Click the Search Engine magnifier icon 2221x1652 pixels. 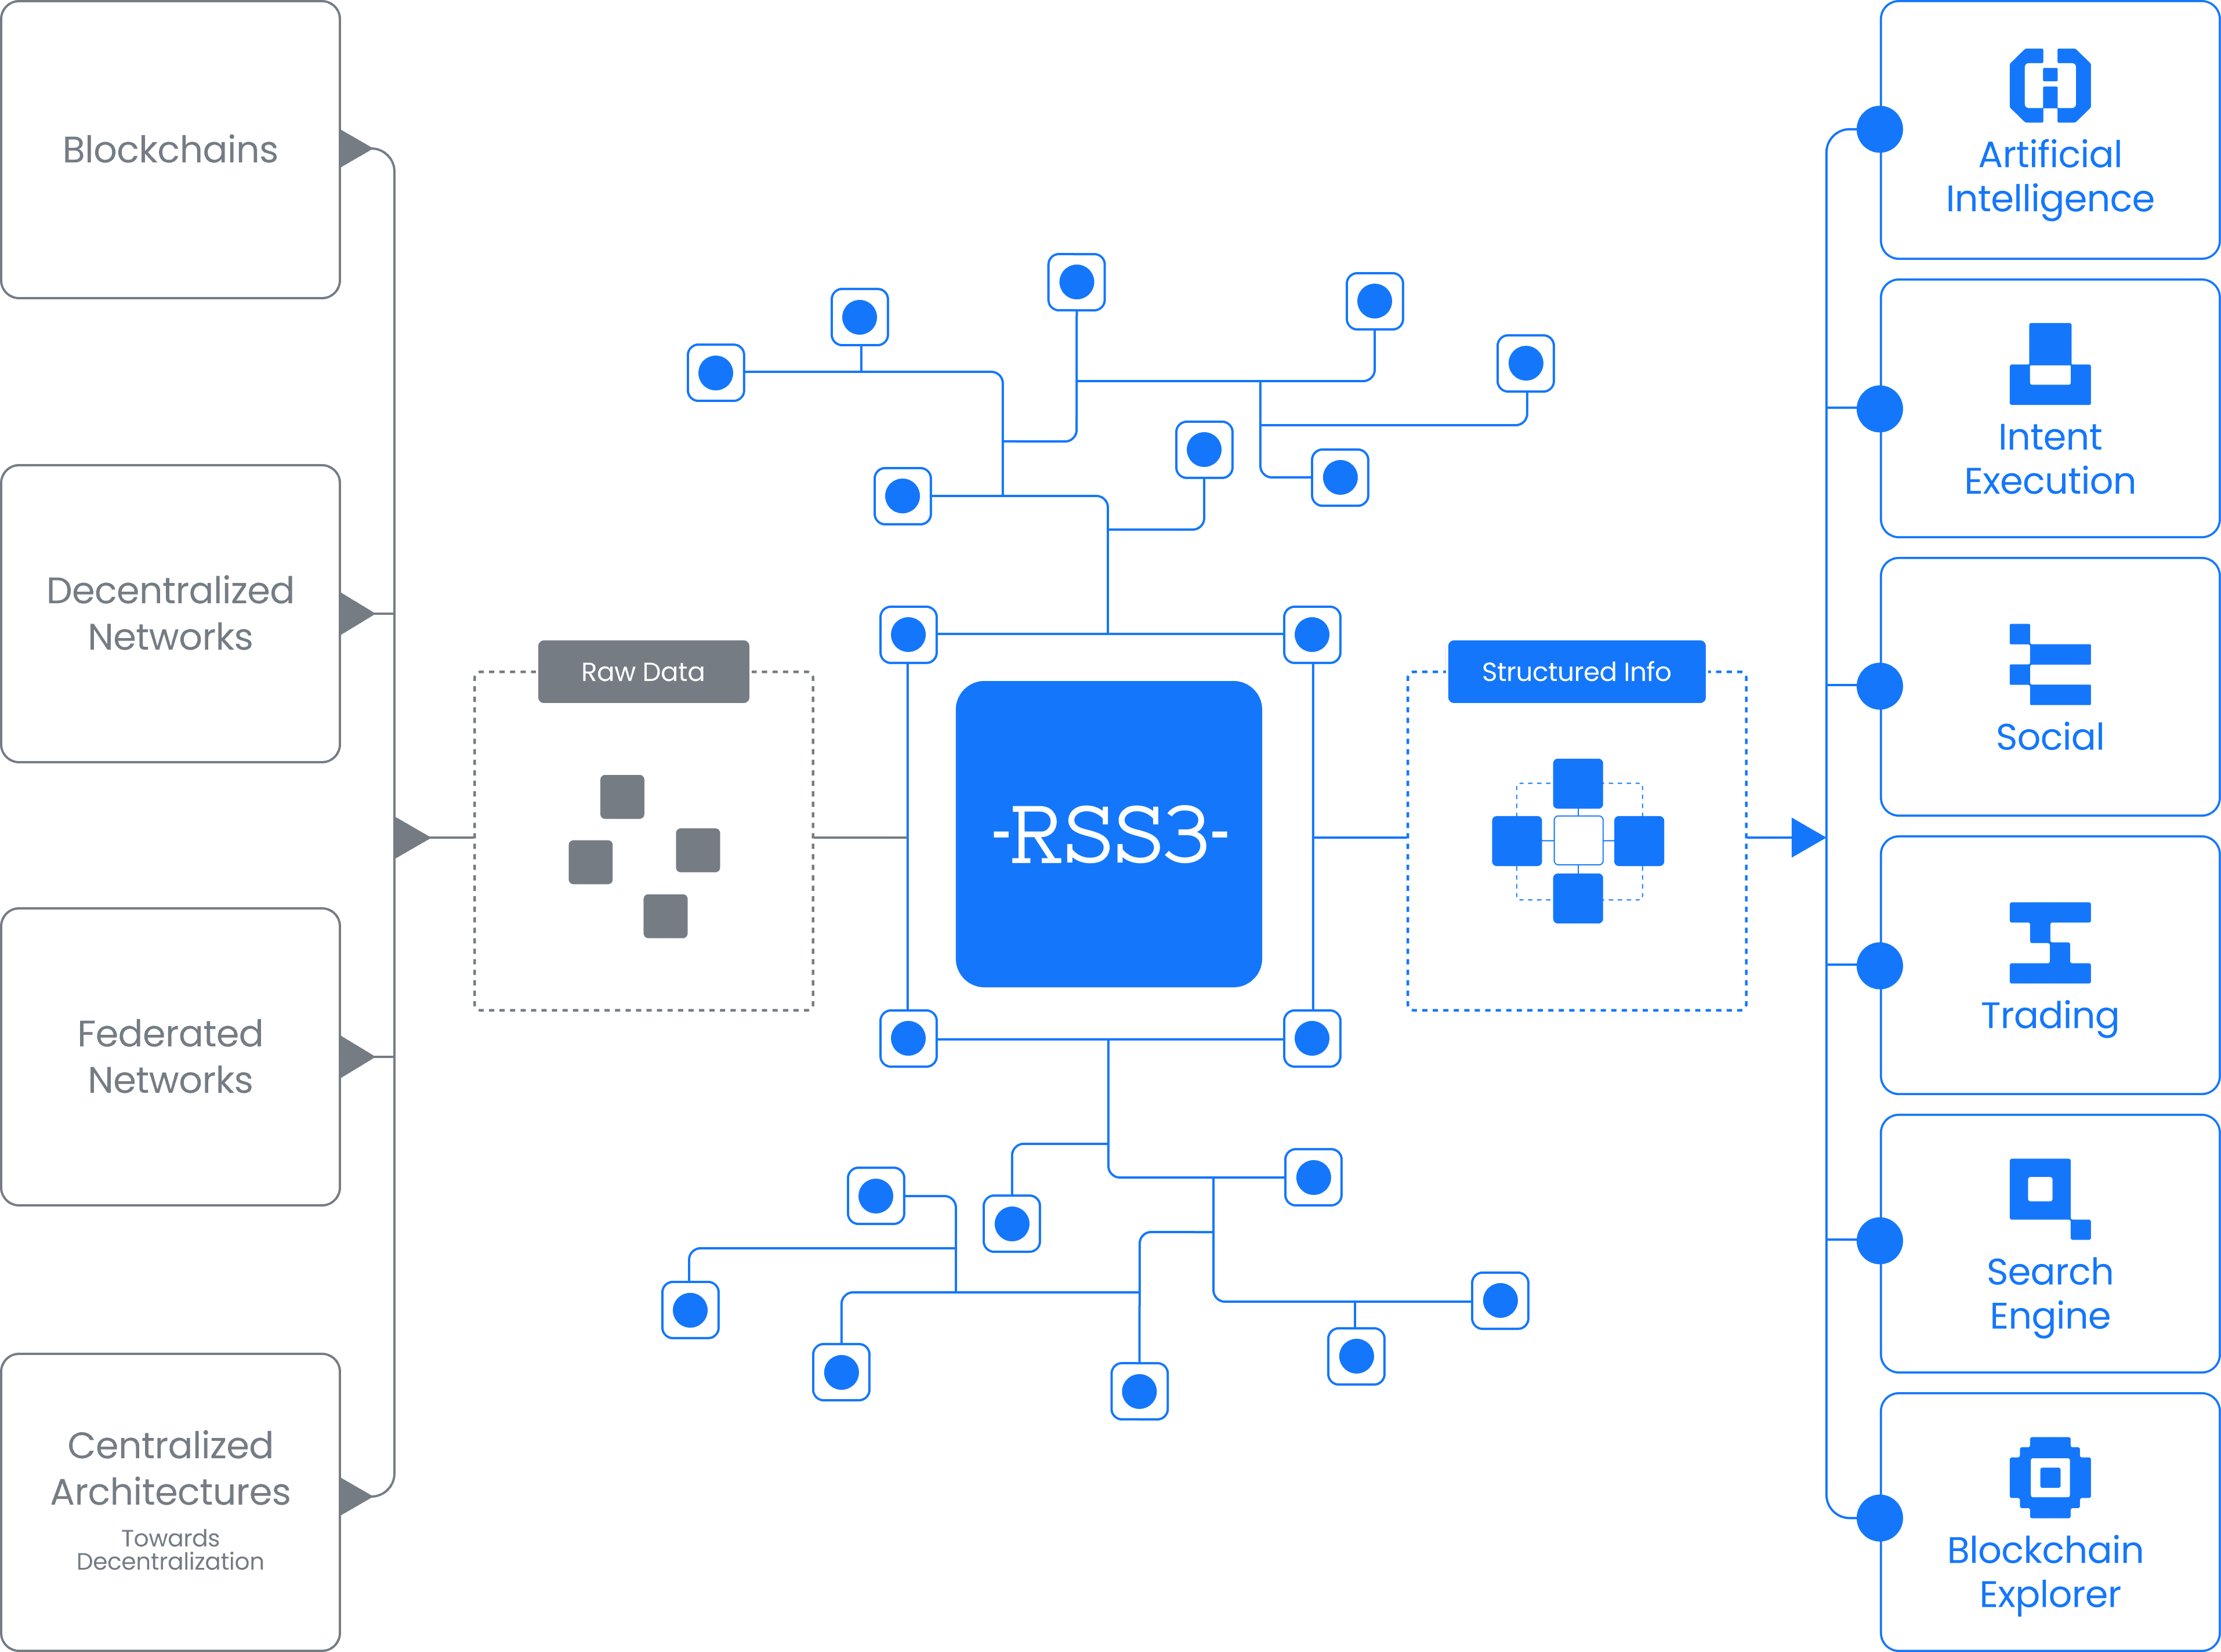click(x=2050, y=1199)
